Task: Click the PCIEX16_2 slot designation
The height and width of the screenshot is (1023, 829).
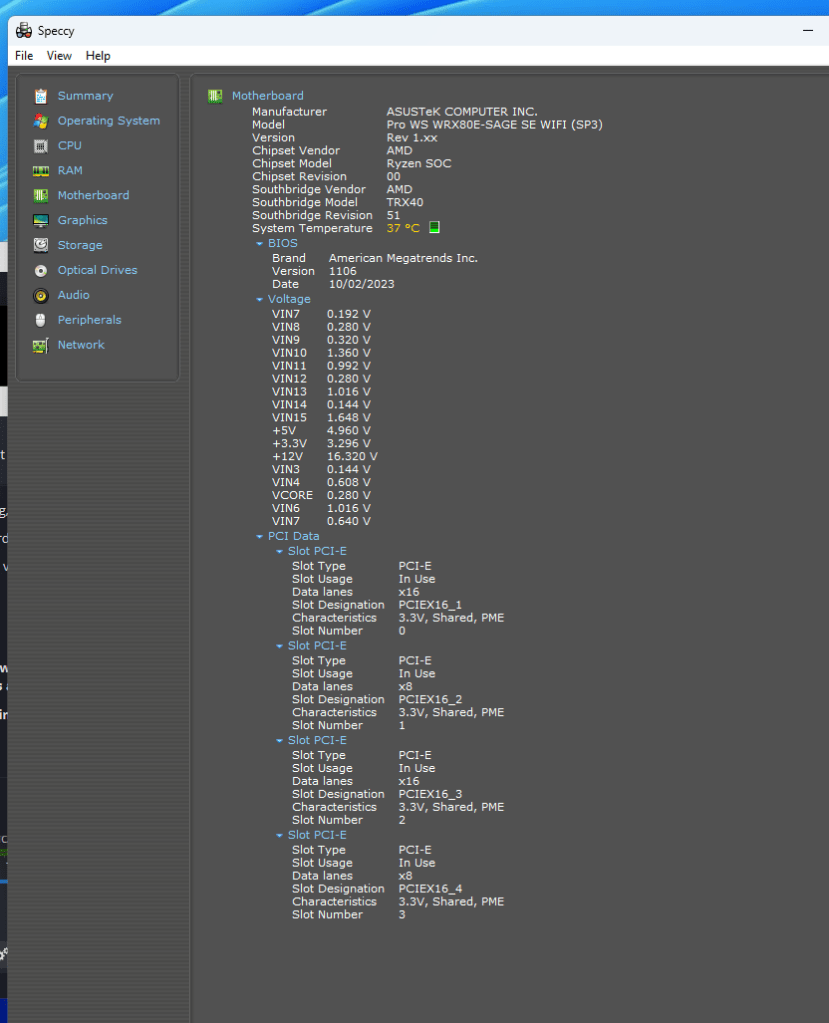Action: [x=430, y=699]
